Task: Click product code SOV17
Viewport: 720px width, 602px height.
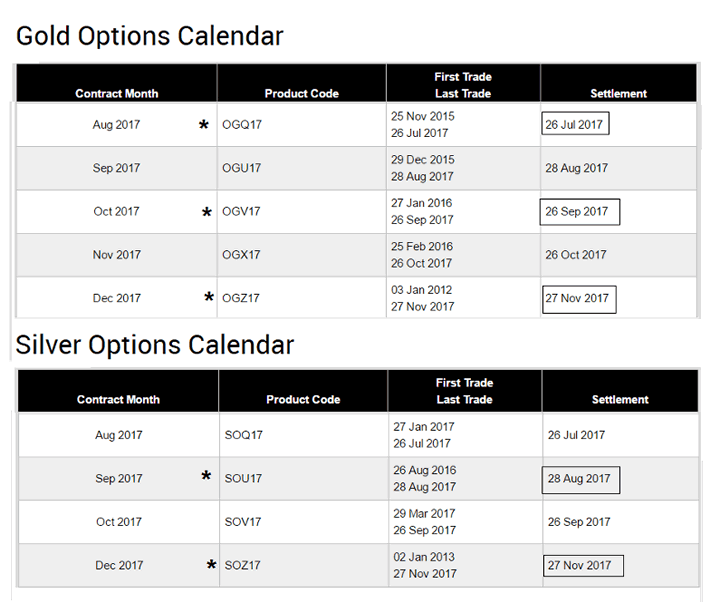Action: pos(244,522)
